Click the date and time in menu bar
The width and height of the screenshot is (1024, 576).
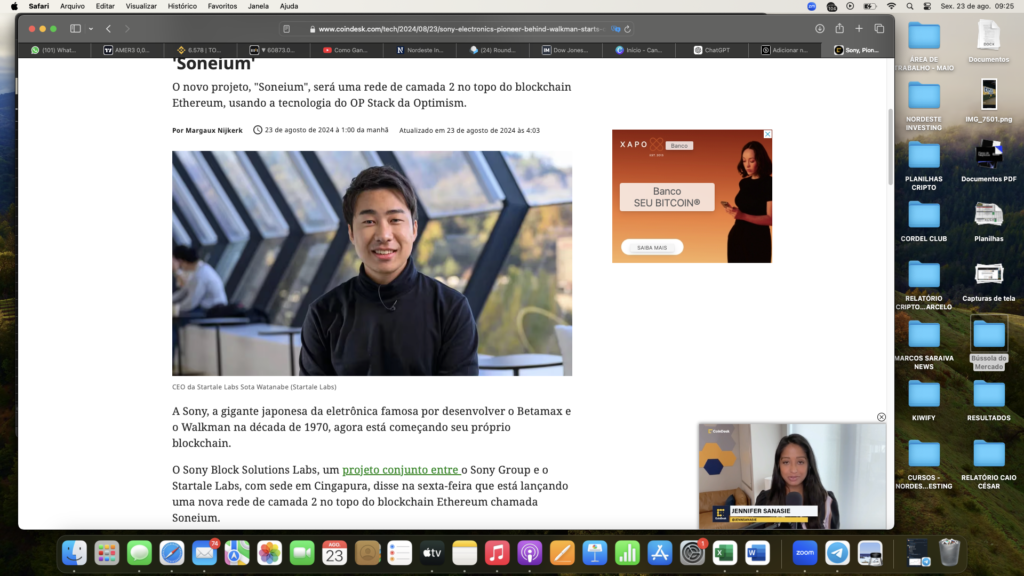(977, 6)
